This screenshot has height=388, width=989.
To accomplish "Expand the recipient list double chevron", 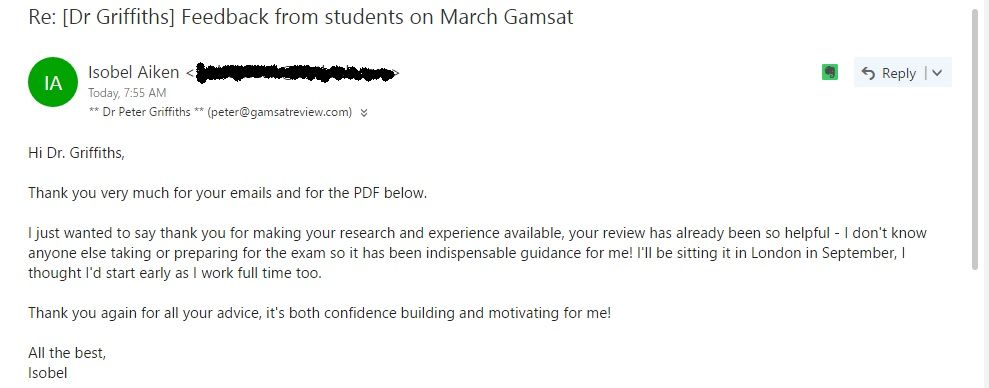I will click(363, 113).
